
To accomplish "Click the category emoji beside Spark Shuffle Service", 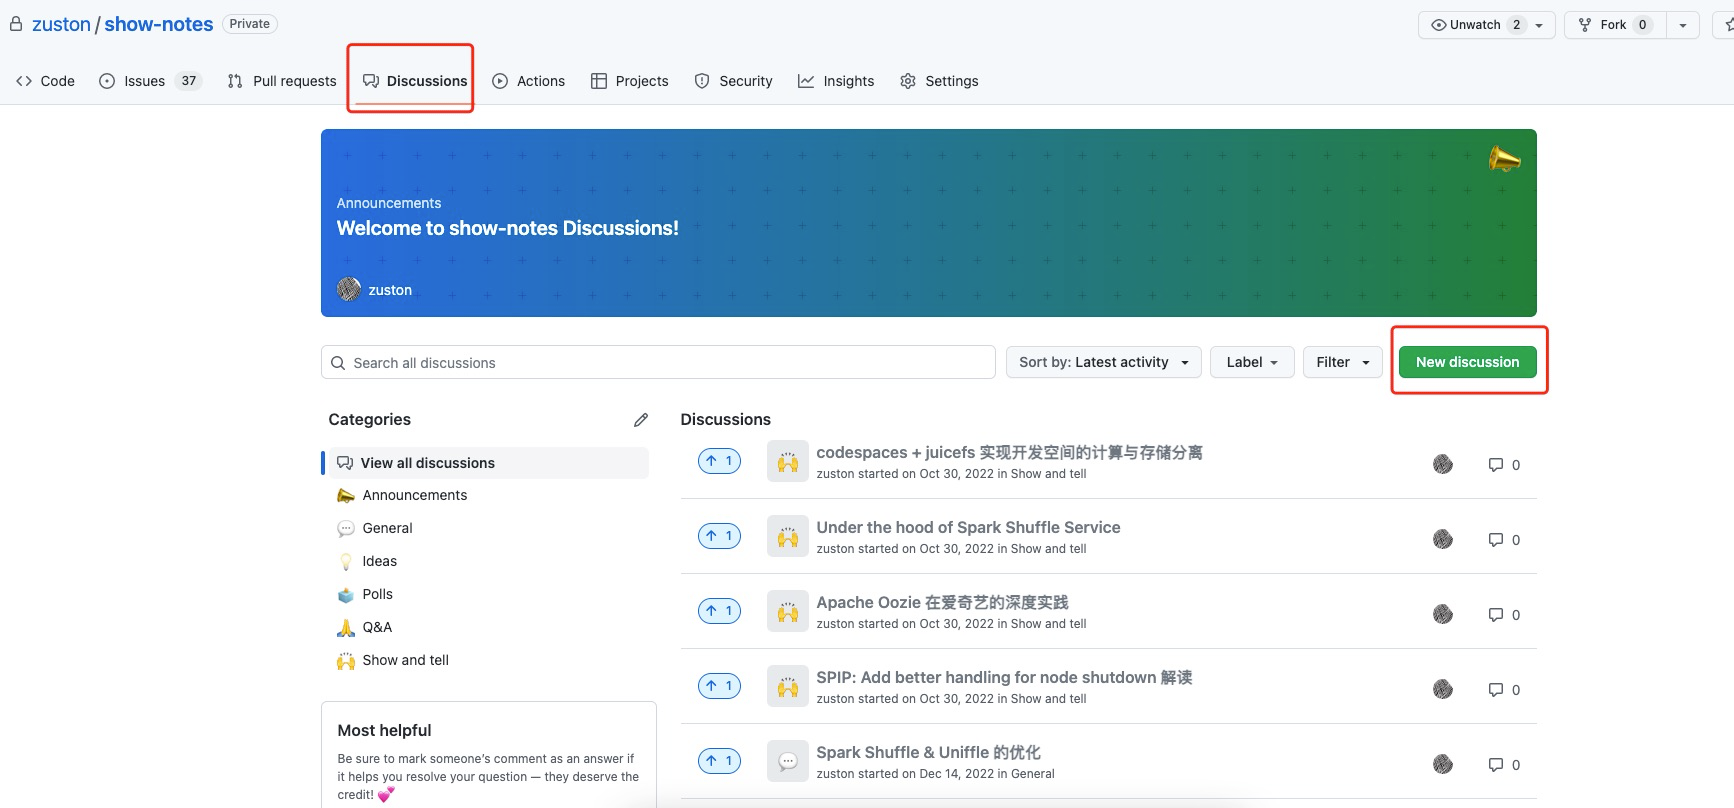I will click(788, 537).
